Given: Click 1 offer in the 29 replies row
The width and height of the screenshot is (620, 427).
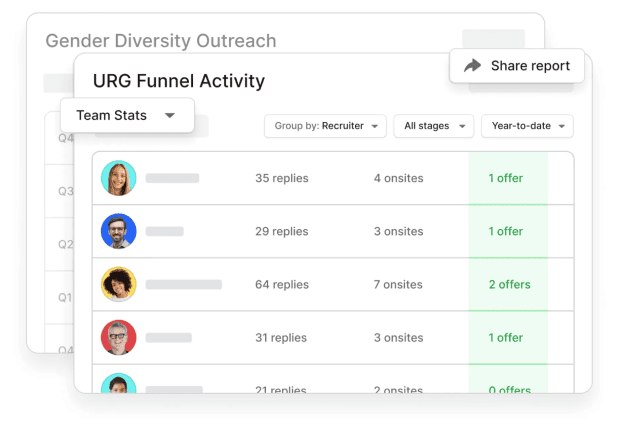Looking at the screenshot, I should pyautogui.click(x=506, y=231).
